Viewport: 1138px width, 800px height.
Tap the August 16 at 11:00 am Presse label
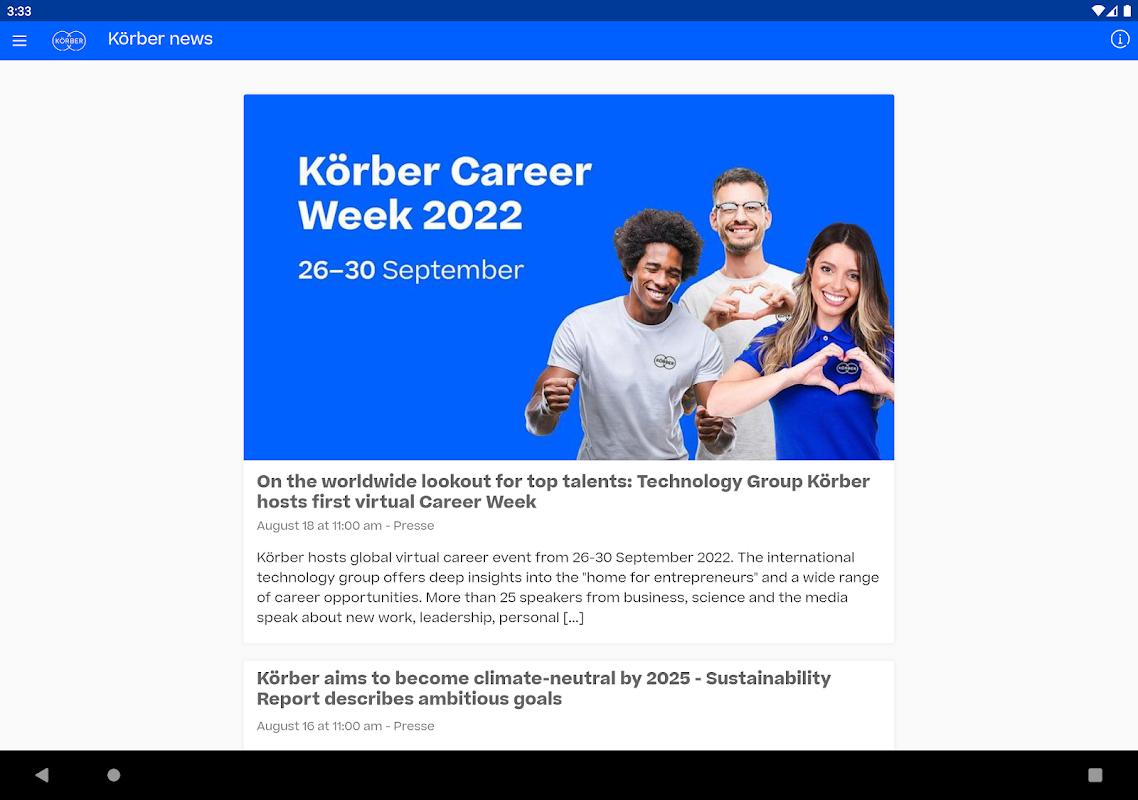coord(345,726)
